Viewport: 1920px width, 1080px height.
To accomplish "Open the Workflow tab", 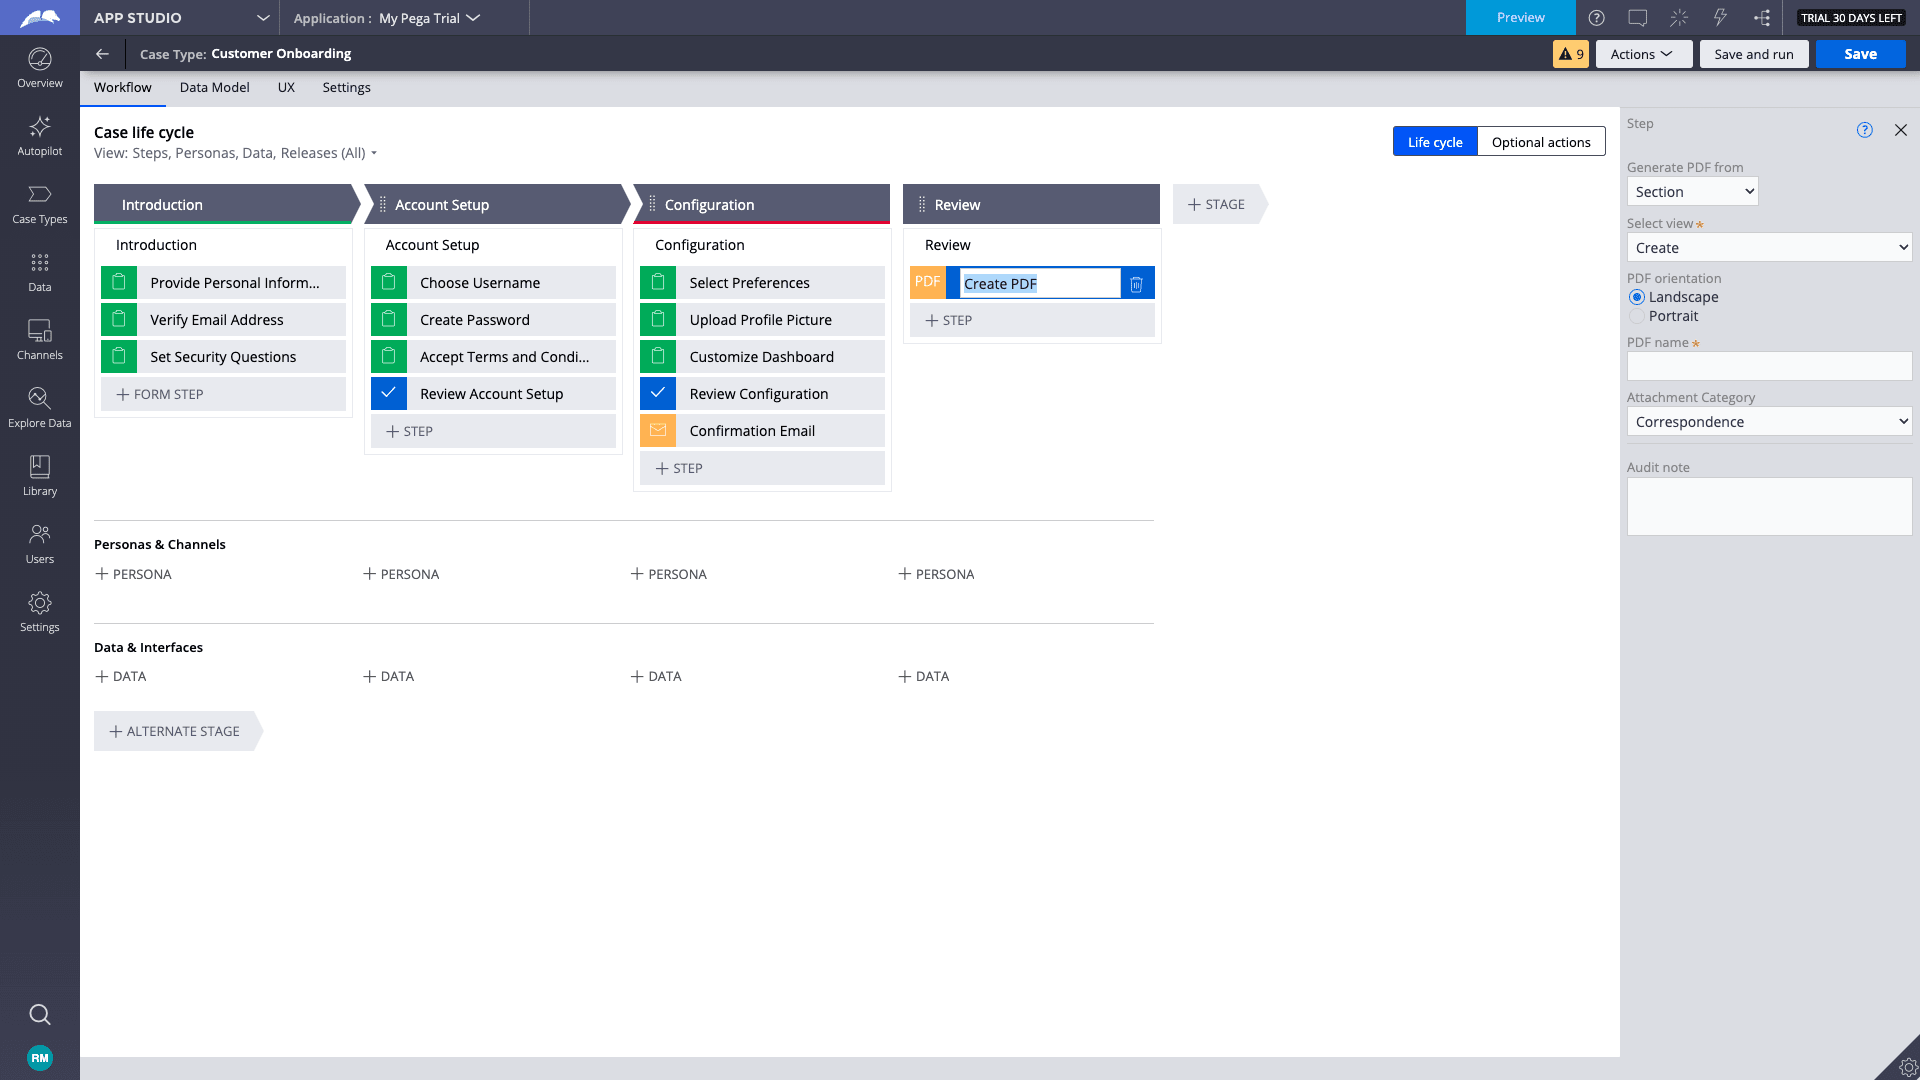I will pos(123,88).
